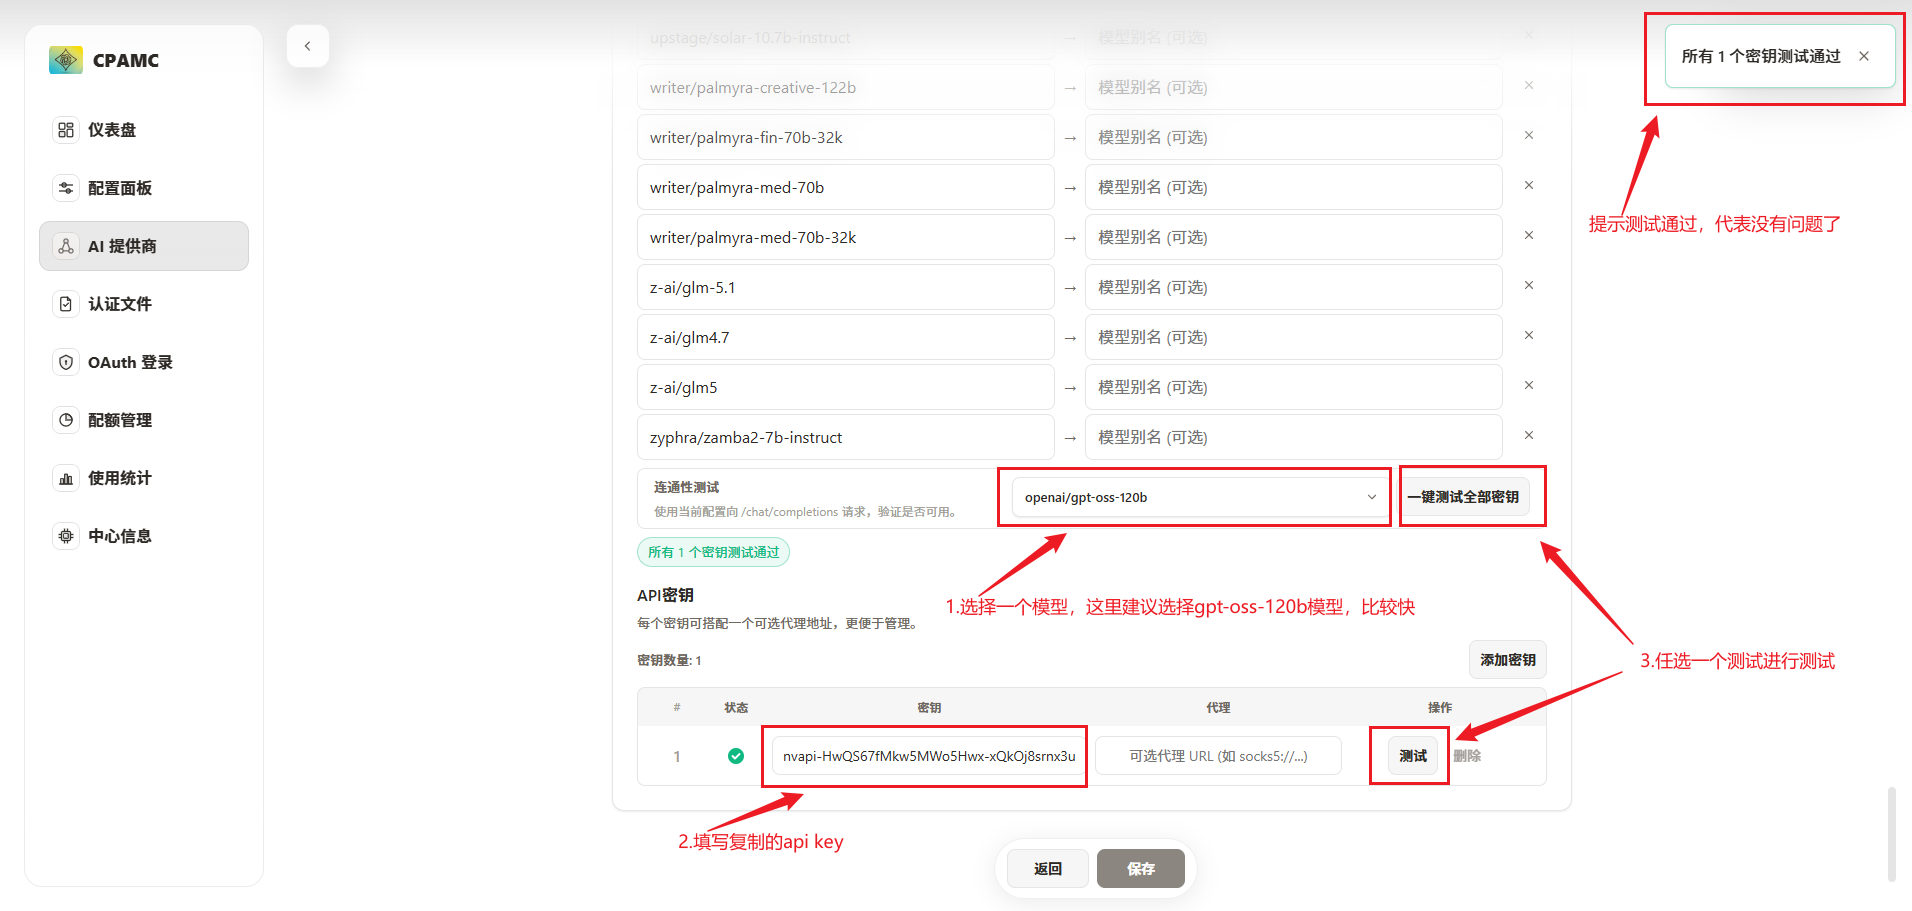Click the pie chart icon beside 配额管理
Screen dimensions: 1912x911
[x=66, y=420]
